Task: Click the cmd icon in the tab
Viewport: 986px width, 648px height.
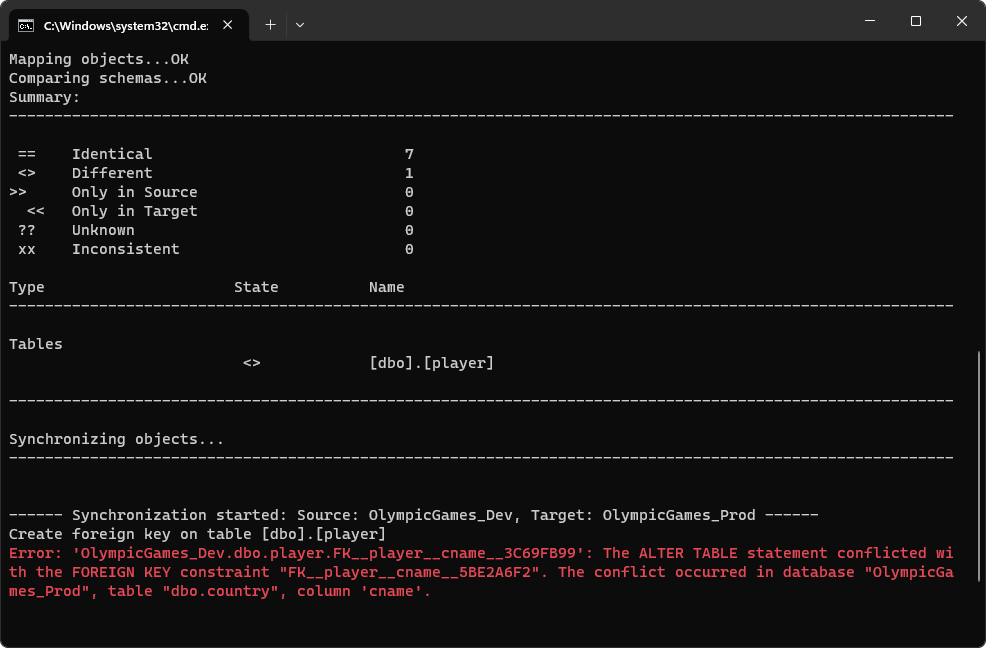Action: [x=26, y=25]
